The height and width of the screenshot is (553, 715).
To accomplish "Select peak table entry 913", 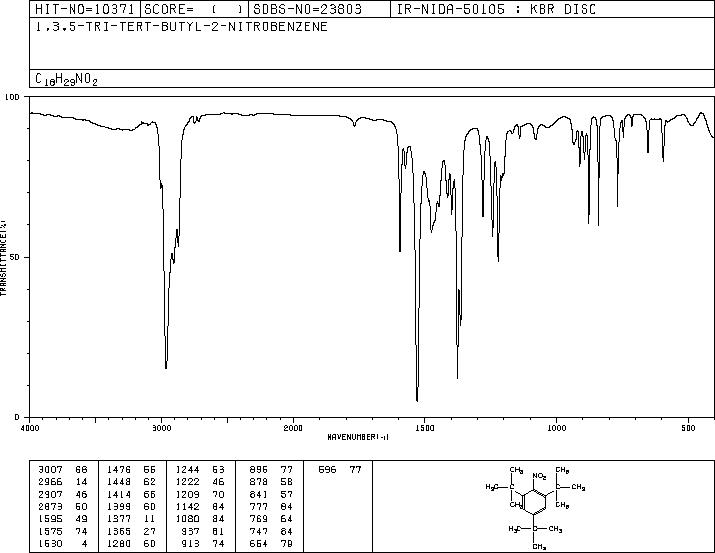I will (191, 543).
